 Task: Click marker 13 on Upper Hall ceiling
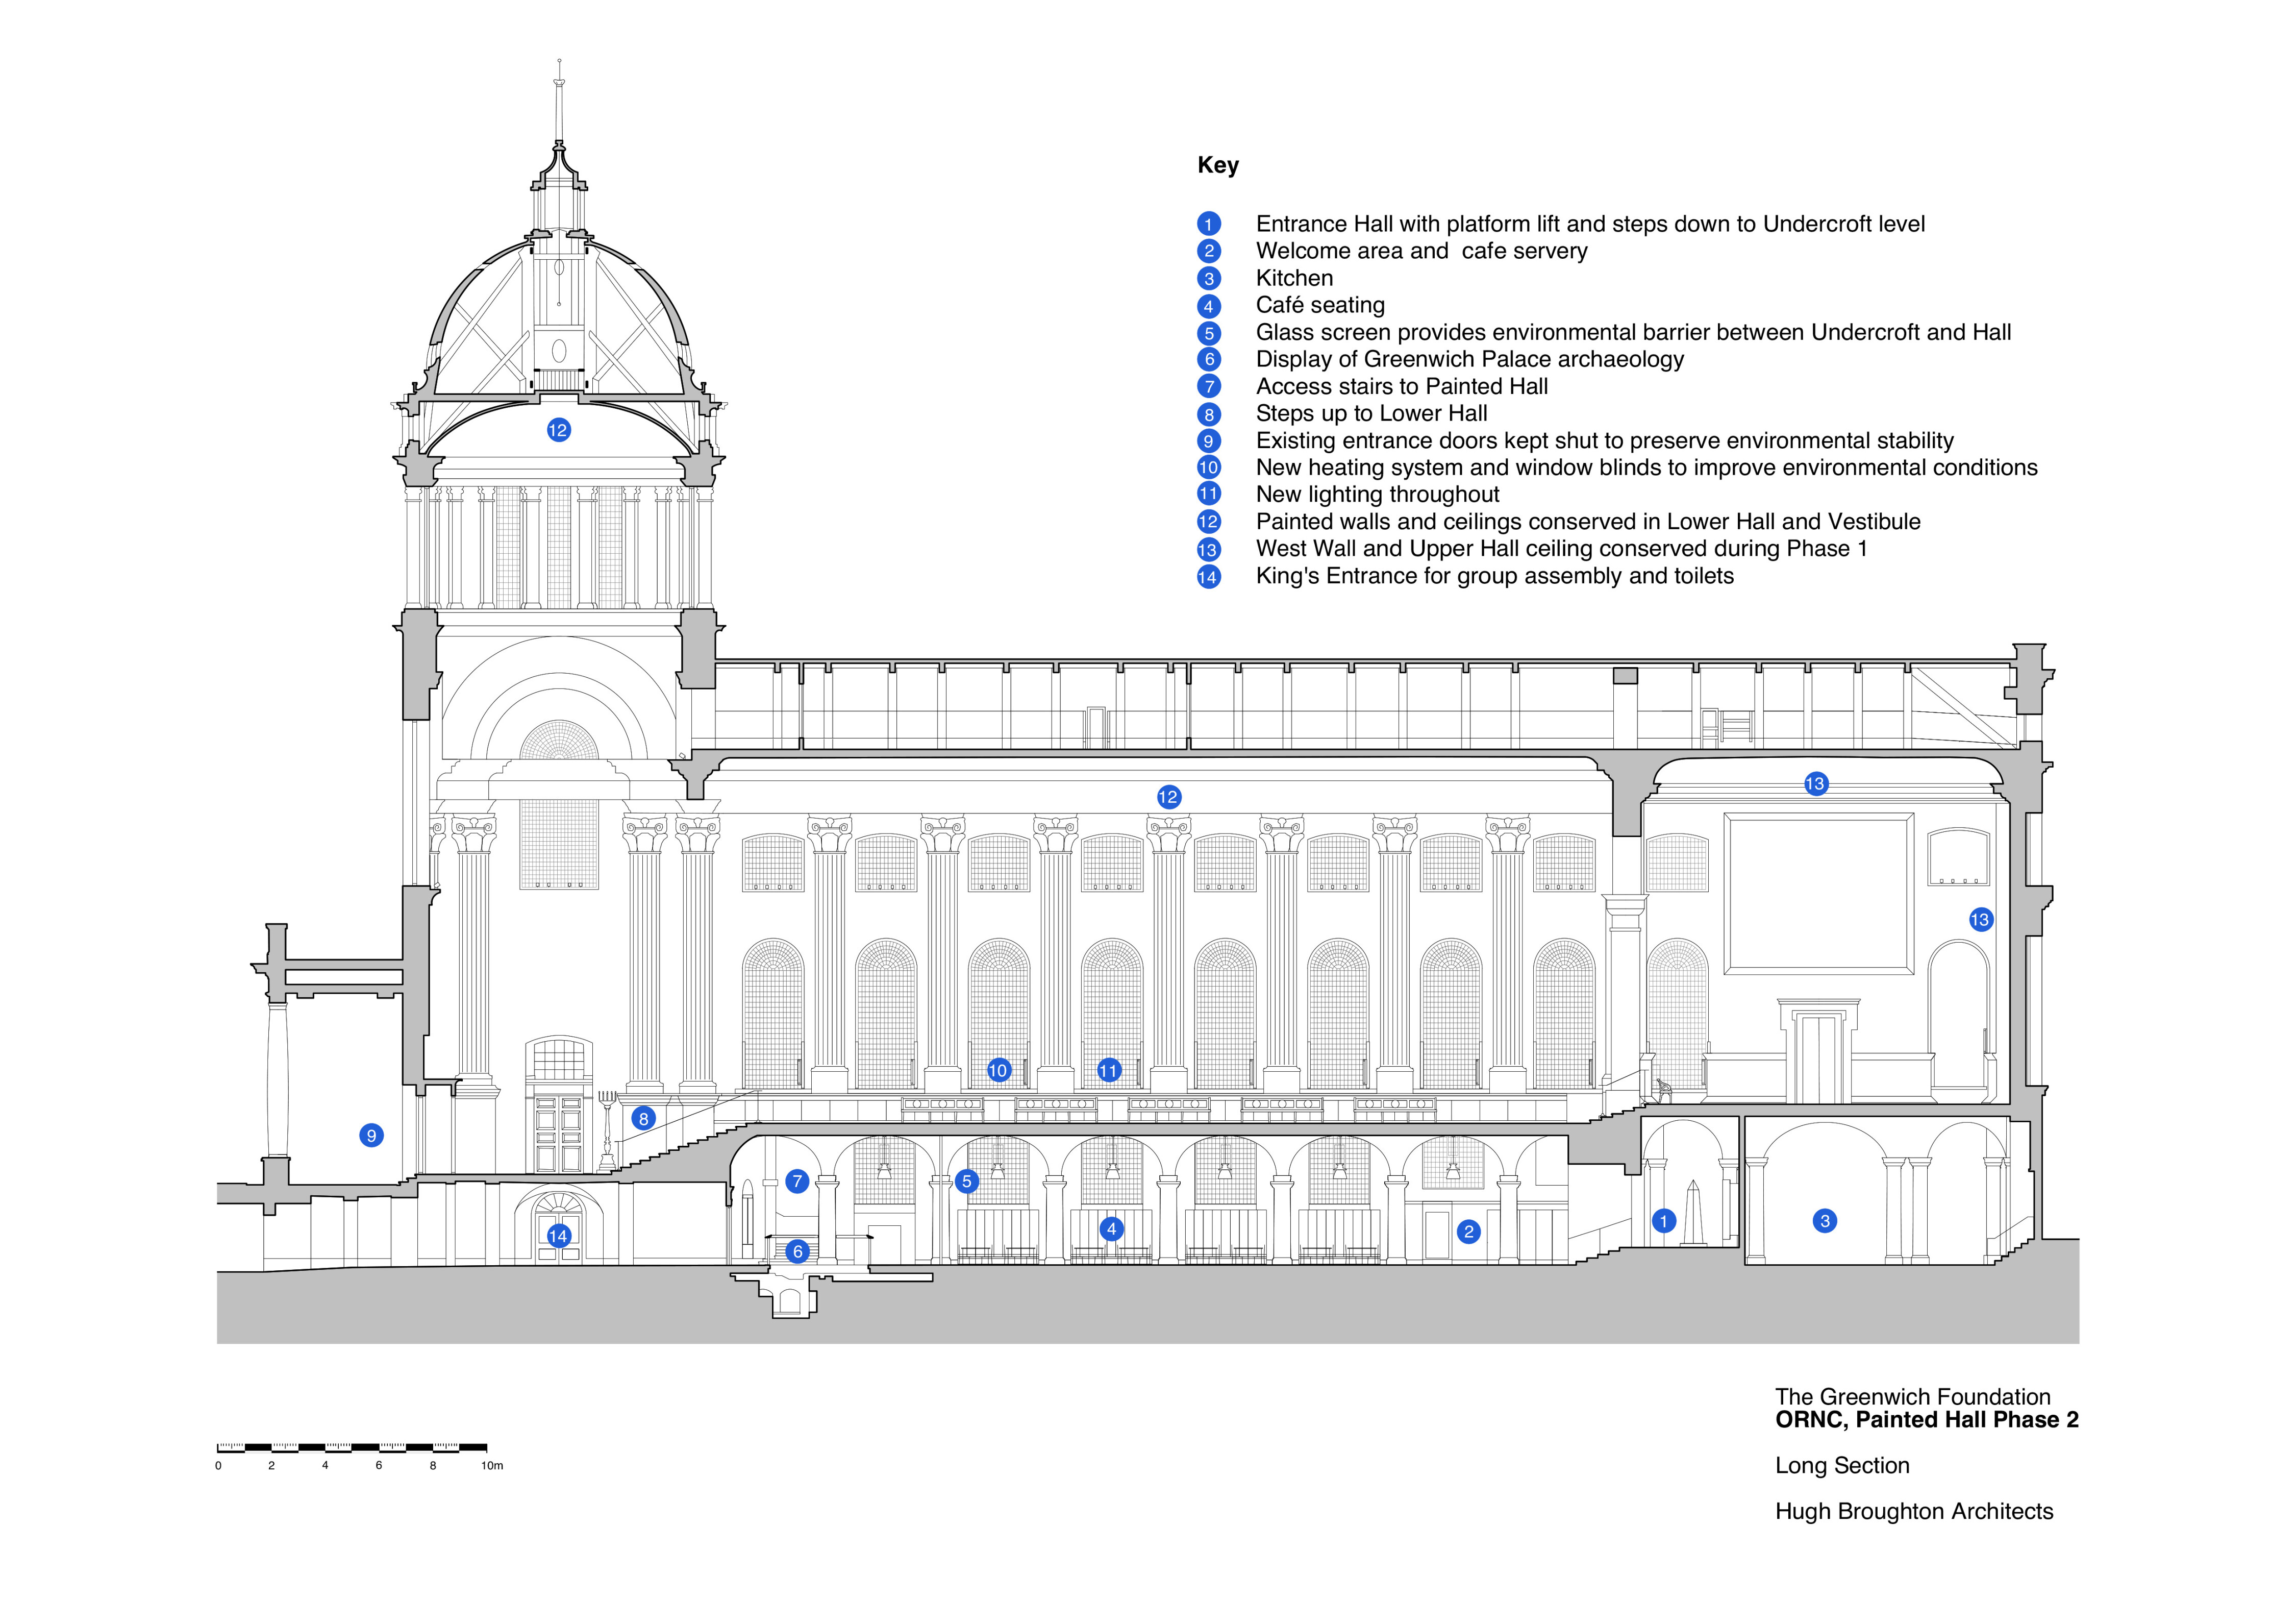[x=1815, y=784]
